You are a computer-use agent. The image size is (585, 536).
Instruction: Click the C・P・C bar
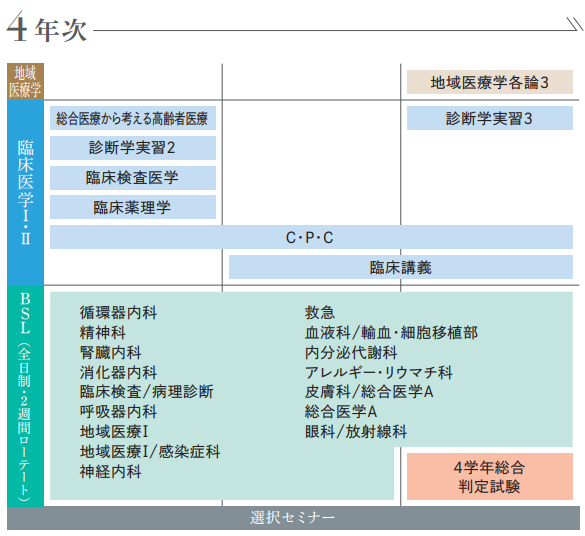(x=312, y=237)
